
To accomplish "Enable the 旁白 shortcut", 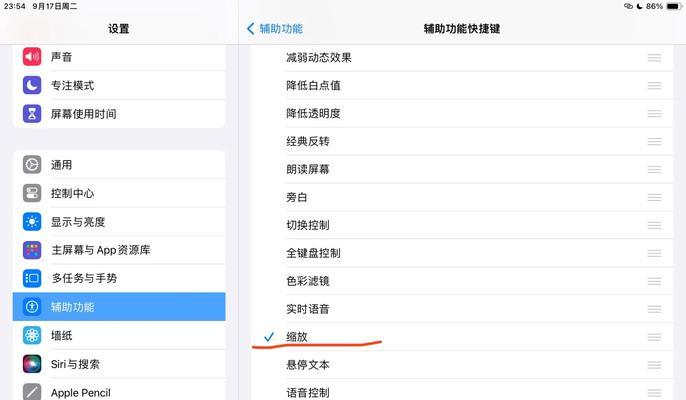I will tap(462, 197).
